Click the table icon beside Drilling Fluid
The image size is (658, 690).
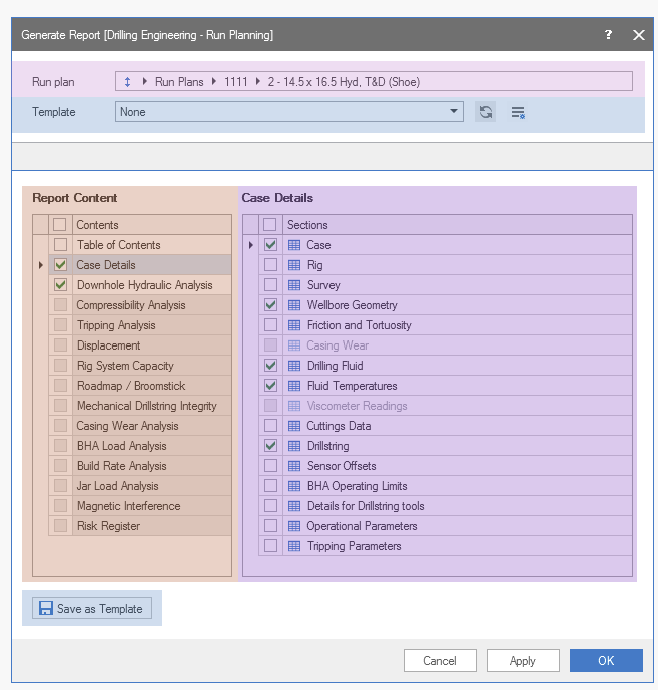pyautogui.click(x=294, y=366)
